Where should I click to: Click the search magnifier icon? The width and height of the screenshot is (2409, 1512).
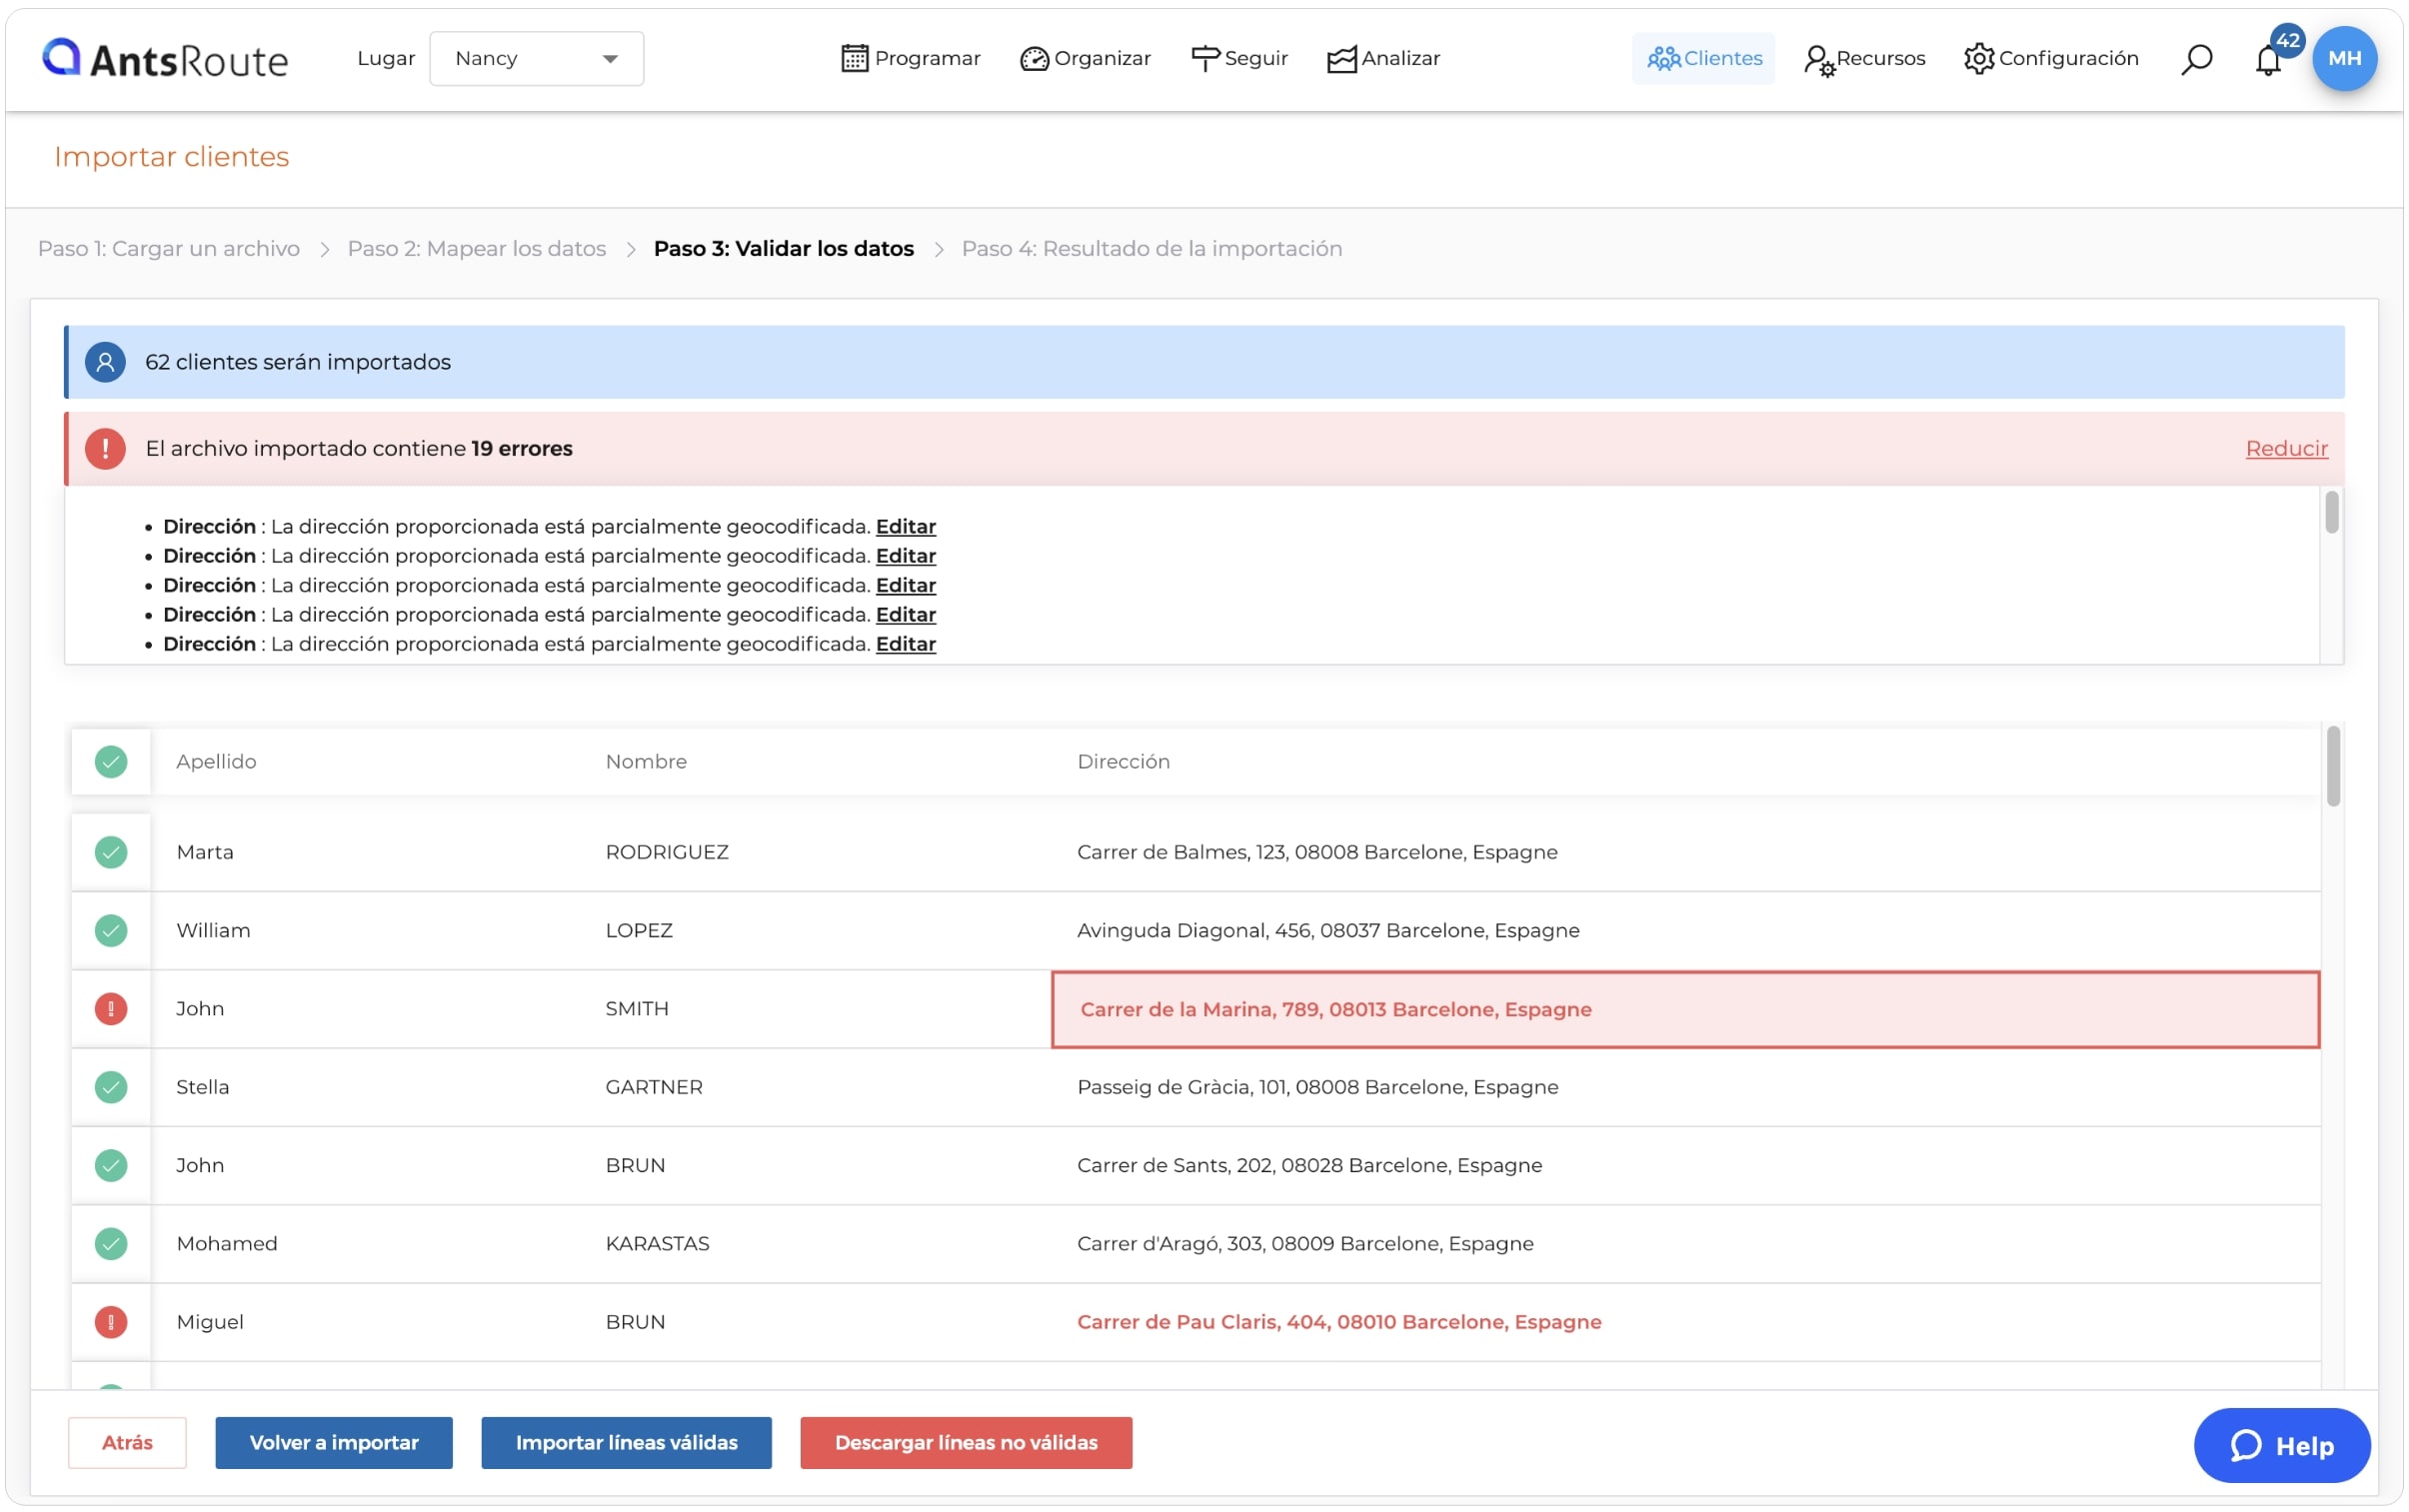2196,59
